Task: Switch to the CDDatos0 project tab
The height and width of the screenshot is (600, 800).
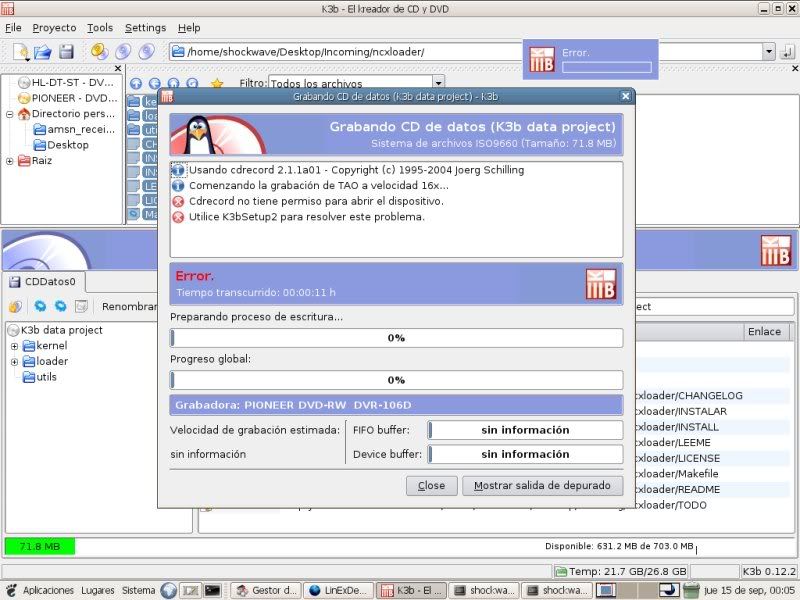Action: 44,282
